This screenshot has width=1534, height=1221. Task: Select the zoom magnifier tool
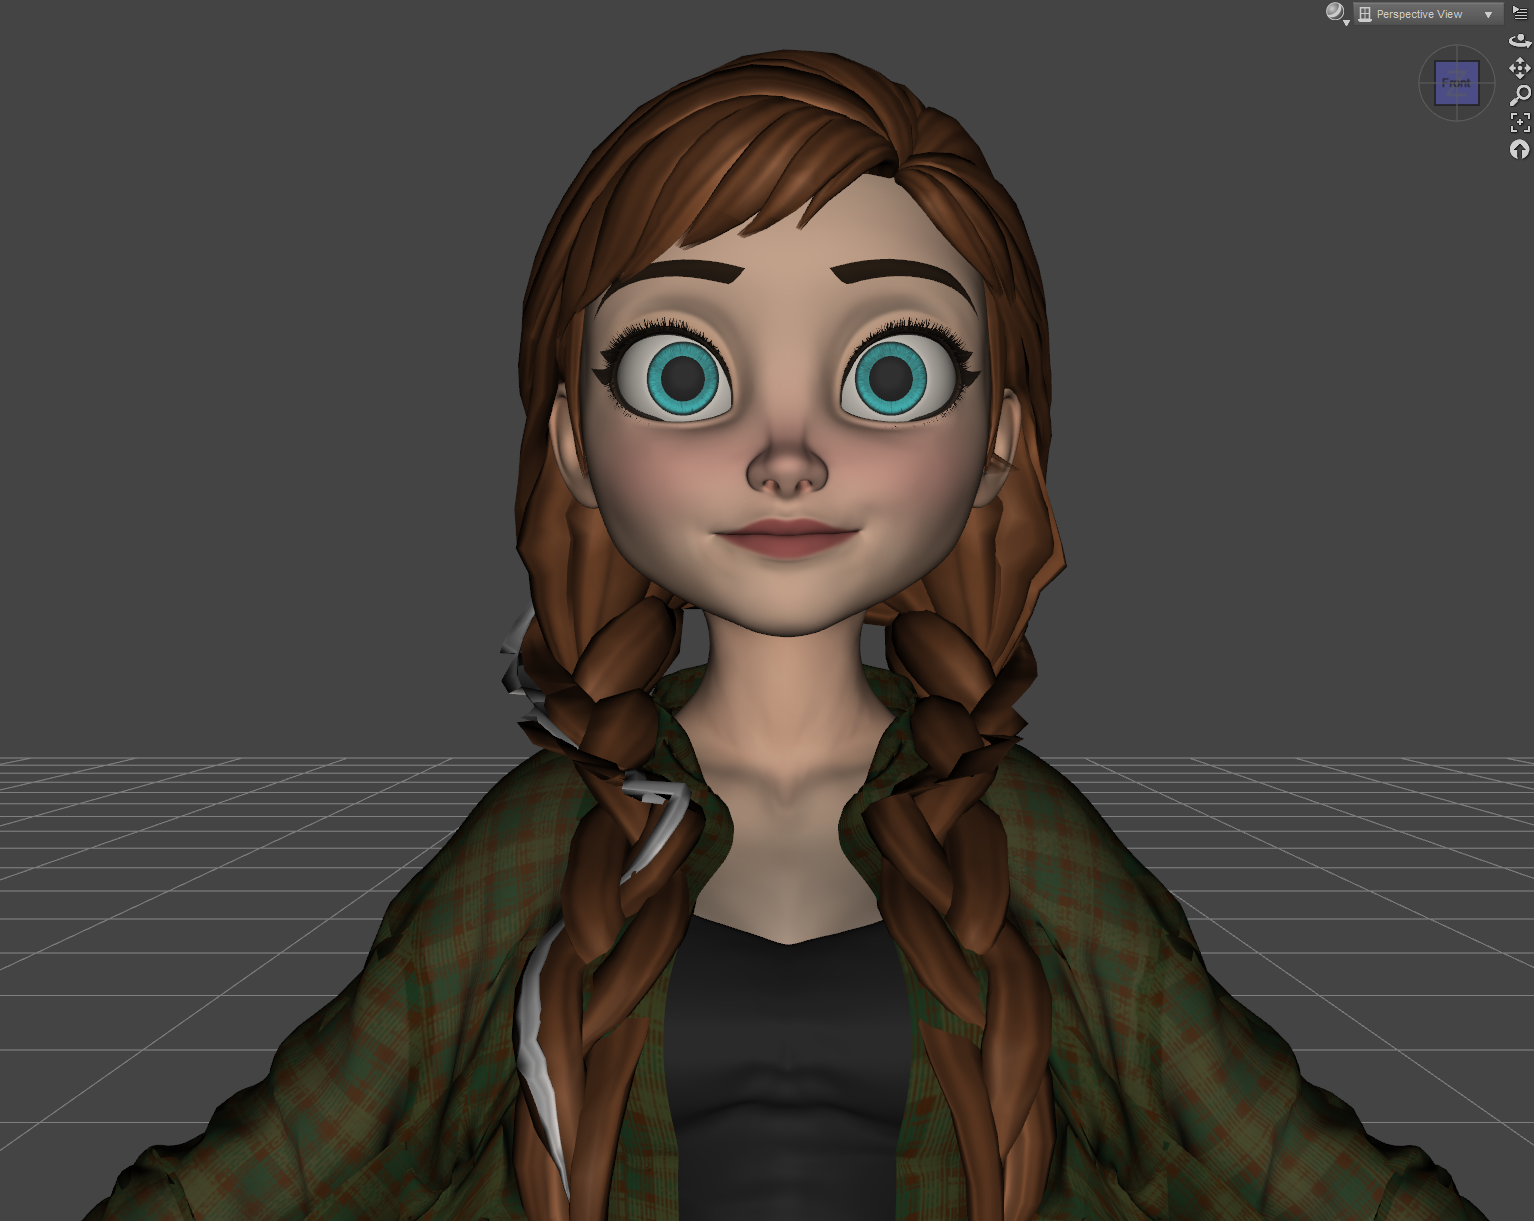(1520, 95)
